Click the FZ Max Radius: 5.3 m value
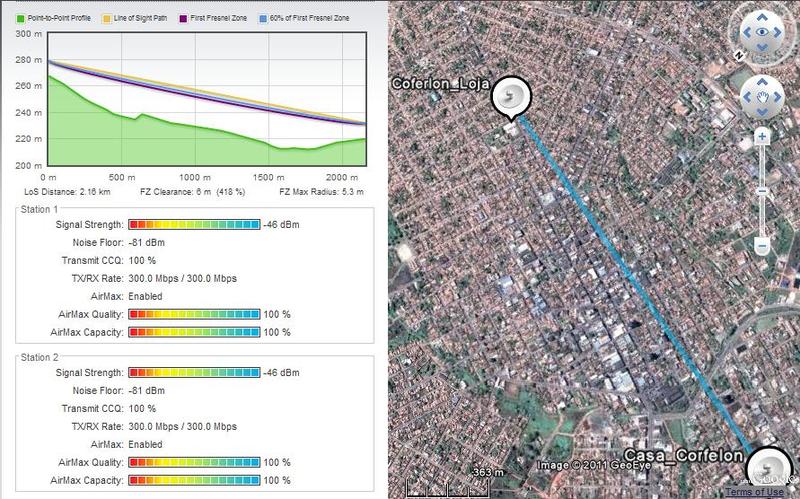 coord(321,192)
